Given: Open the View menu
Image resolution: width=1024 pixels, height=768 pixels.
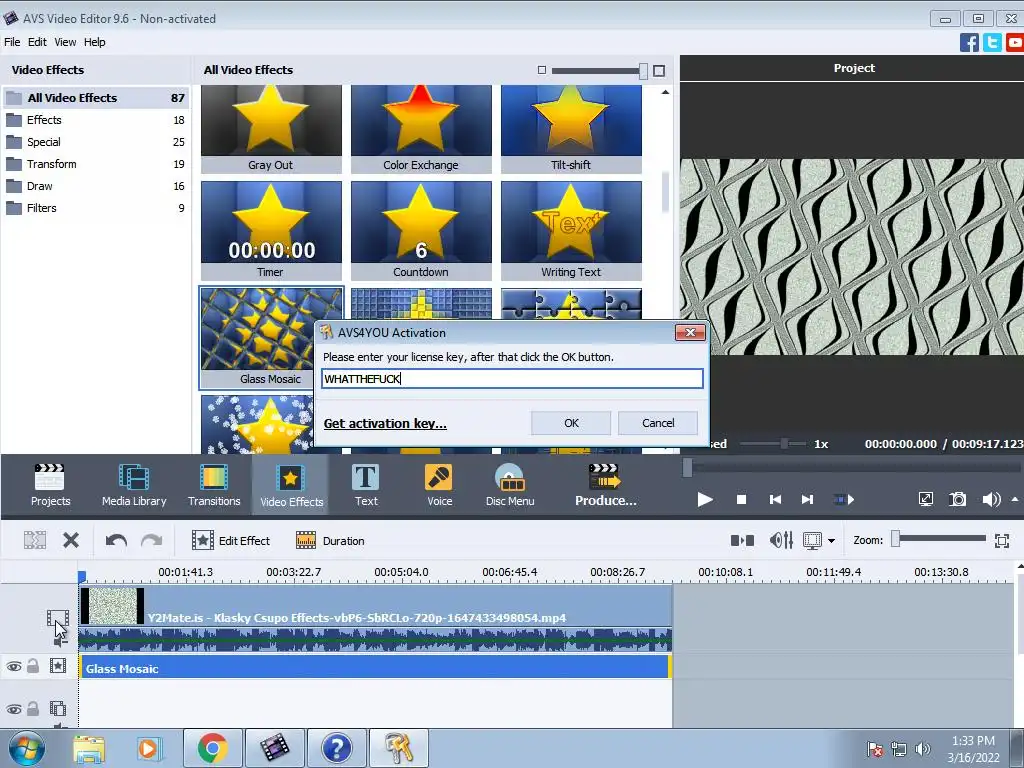Looking at the screenshot, I should [65, 42].
